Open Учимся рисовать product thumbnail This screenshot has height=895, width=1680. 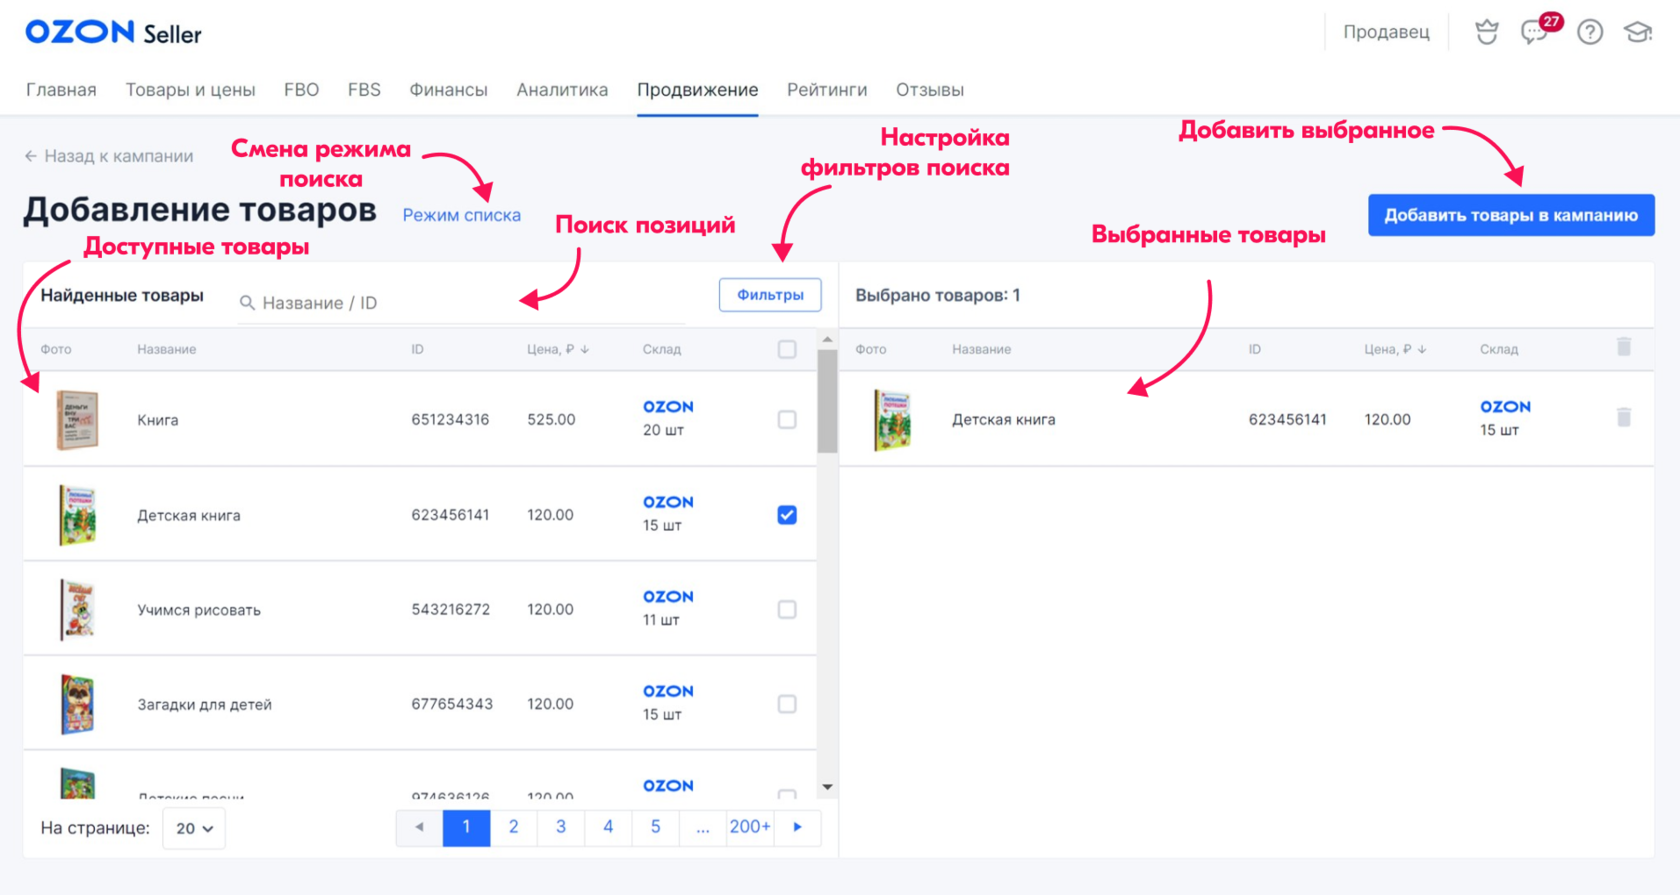[x=77, y=609]
